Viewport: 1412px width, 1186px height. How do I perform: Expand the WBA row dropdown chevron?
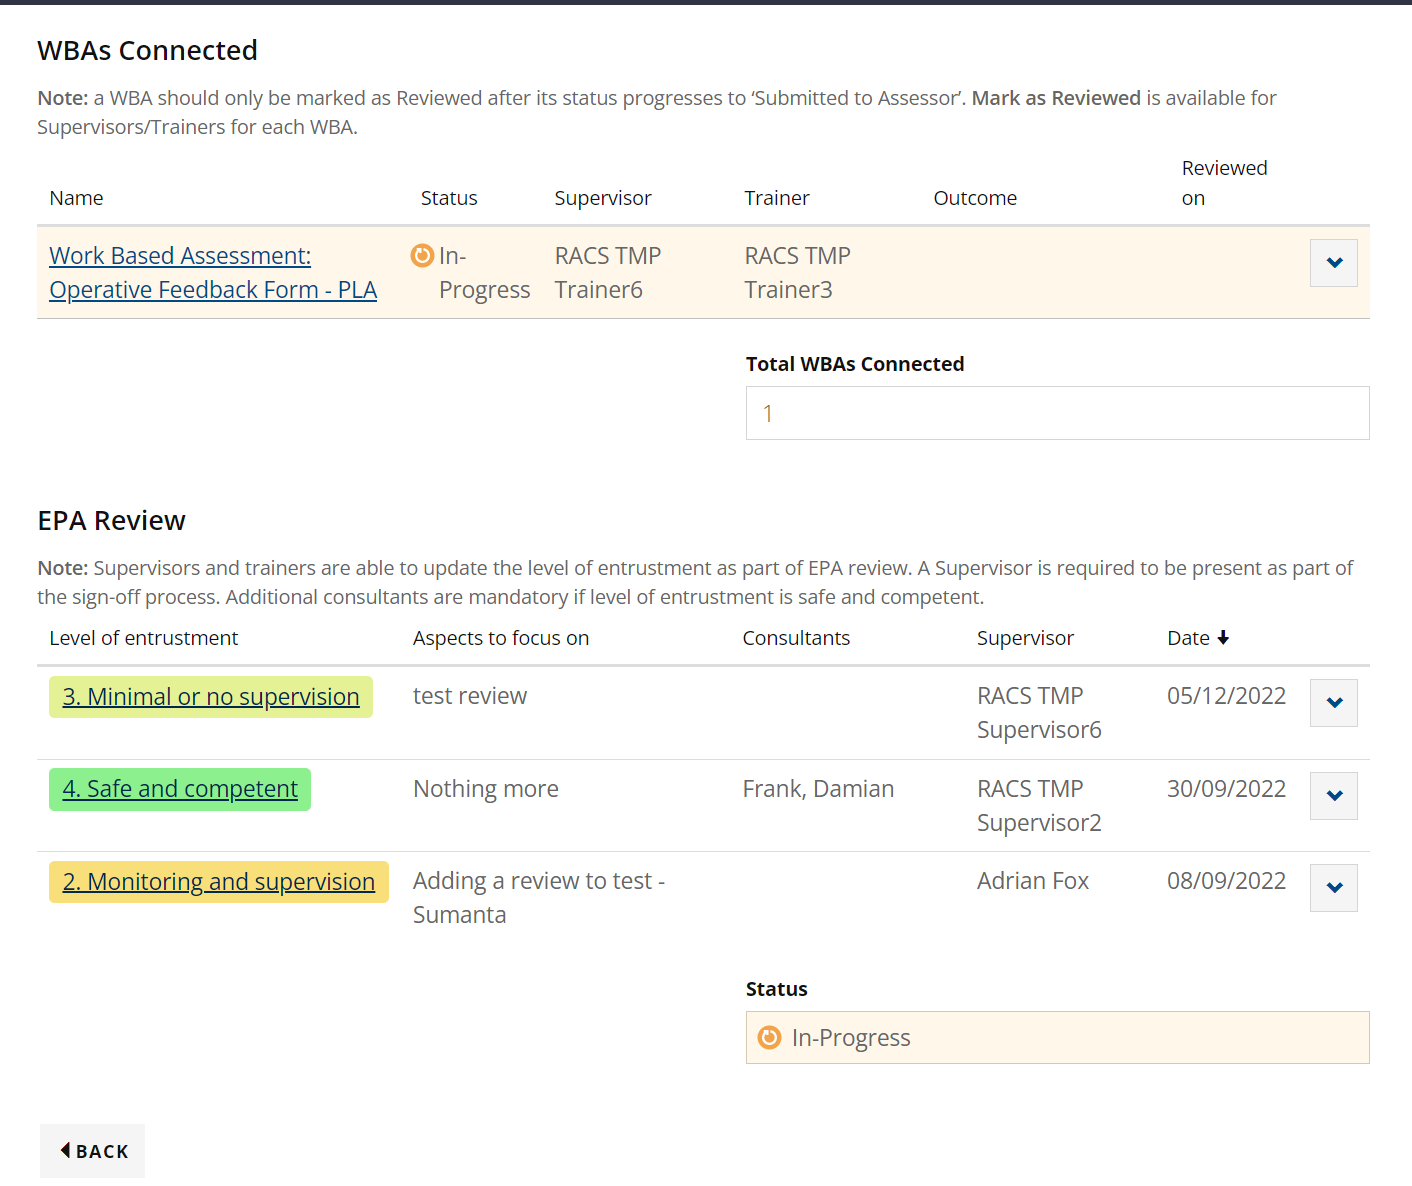click(1334, 263)
